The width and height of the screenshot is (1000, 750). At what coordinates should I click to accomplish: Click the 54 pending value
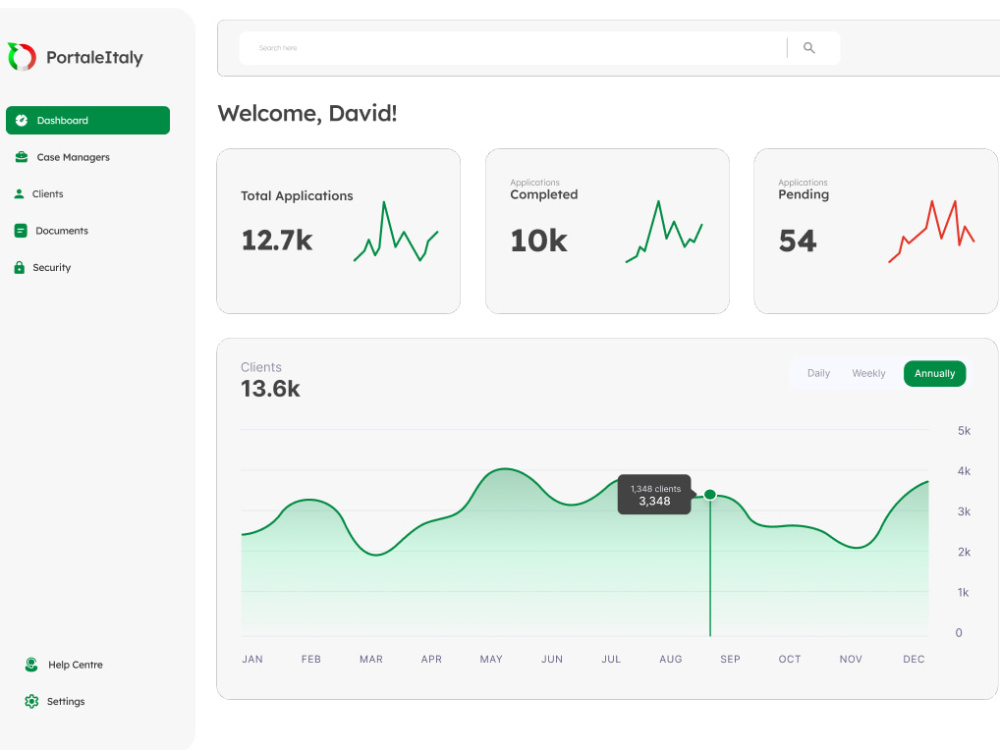coord(797,240)
